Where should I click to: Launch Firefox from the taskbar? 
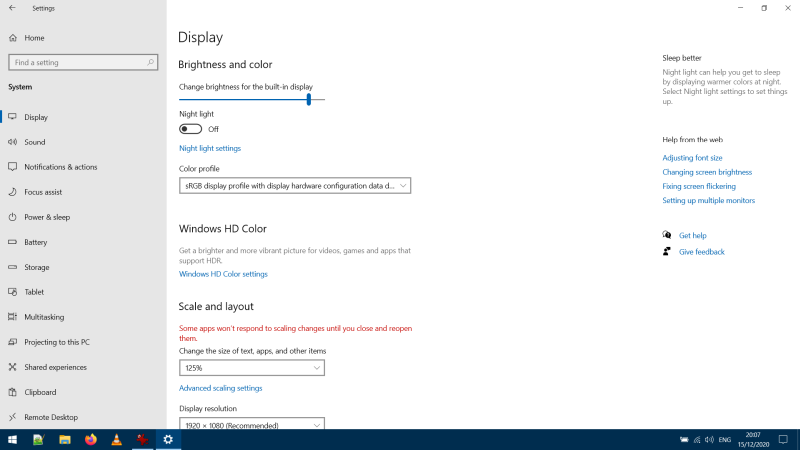point(91,439)
